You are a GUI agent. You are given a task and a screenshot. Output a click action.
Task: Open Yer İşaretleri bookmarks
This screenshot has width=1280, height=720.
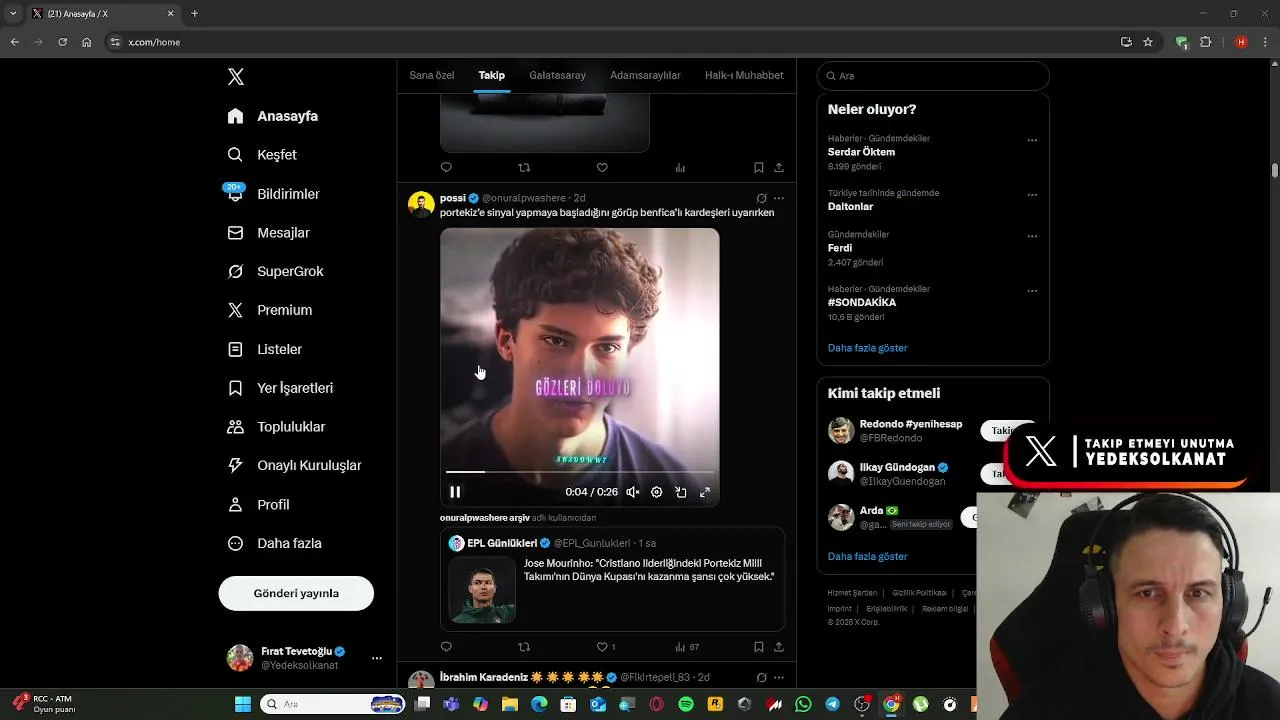point(280,388)
